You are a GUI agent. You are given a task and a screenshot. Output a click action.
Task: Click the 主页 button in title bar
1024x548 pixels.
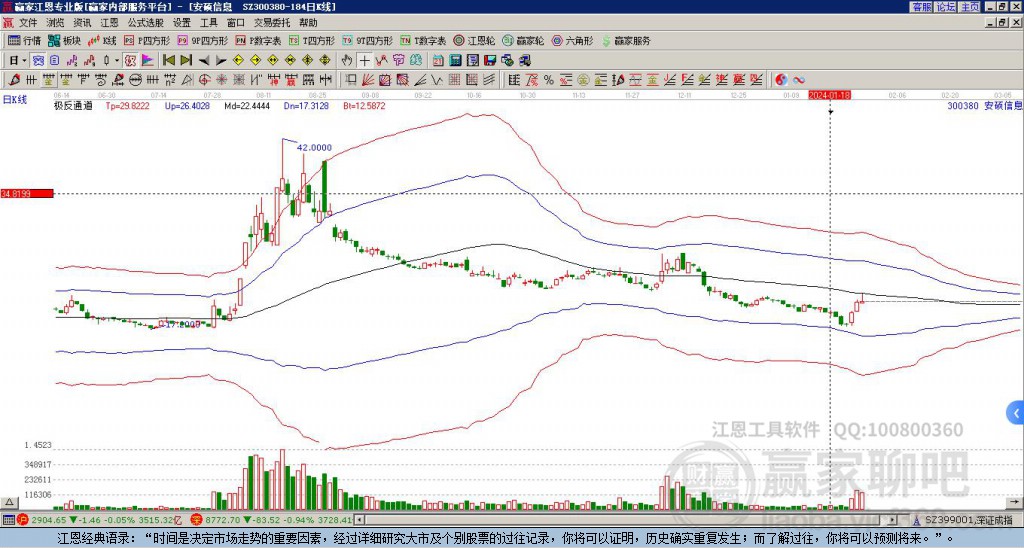[970, 7]
